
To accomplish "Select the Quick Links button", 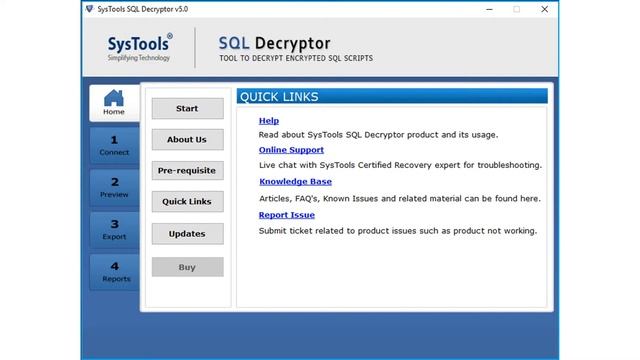I will tap(187, 202).
